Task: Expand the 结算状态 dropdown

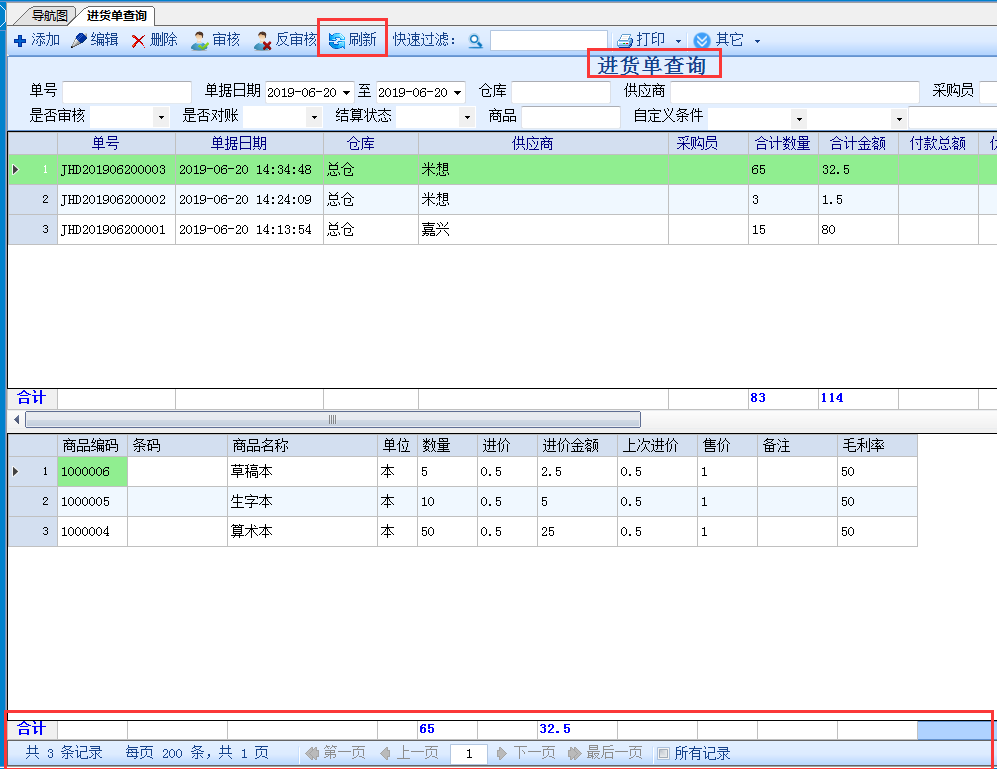Action: coord(467,117)
